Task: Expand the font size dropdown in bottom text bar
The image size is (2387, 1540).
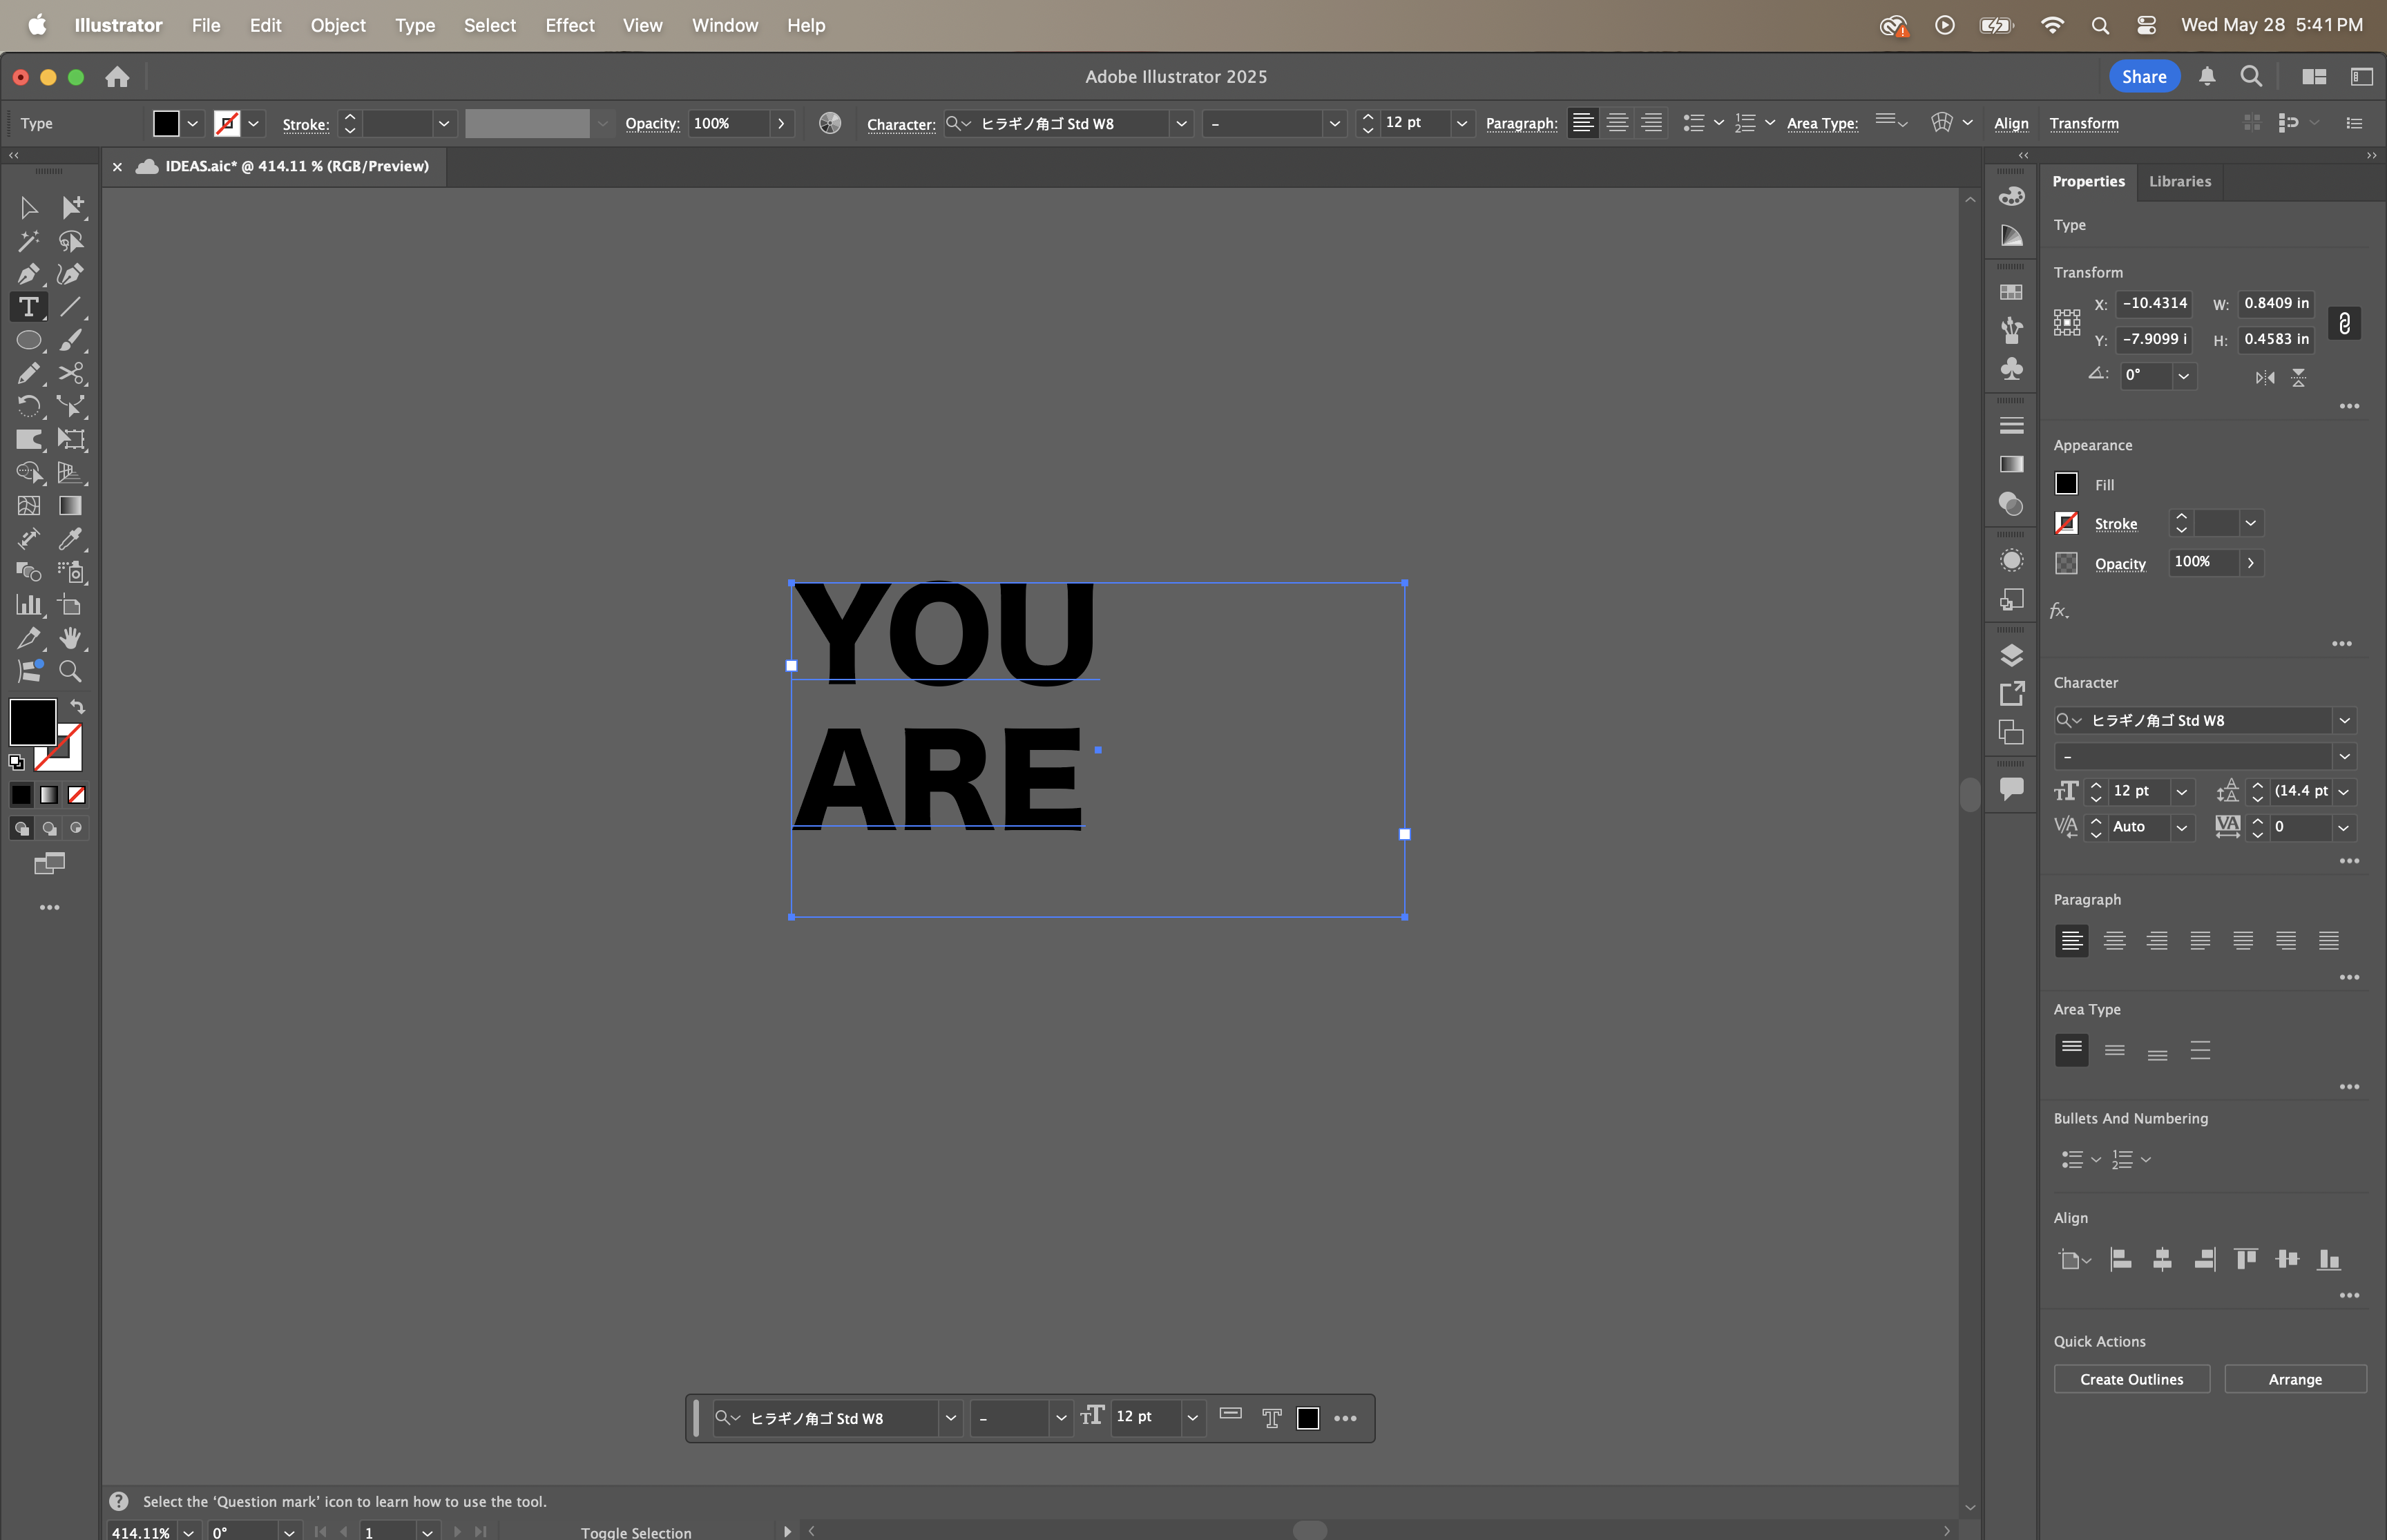Action: 1192,1417
